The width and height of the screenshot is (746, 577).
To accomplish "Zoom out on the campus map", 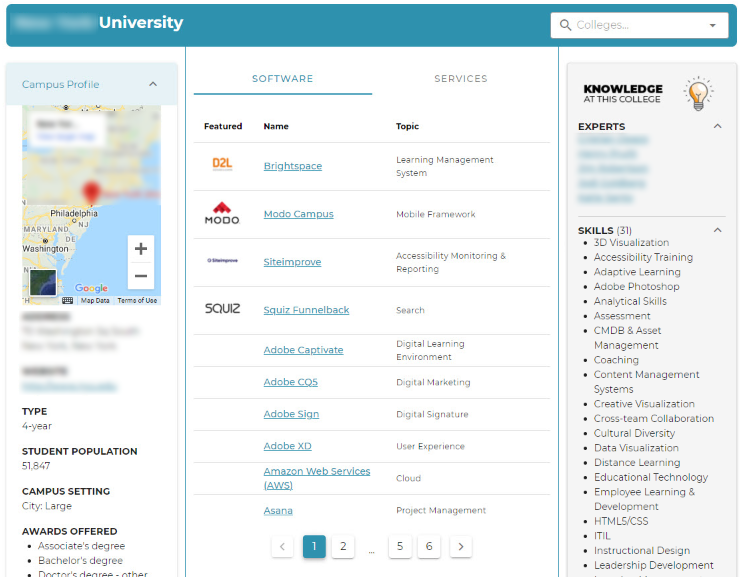I will (141, 276).
